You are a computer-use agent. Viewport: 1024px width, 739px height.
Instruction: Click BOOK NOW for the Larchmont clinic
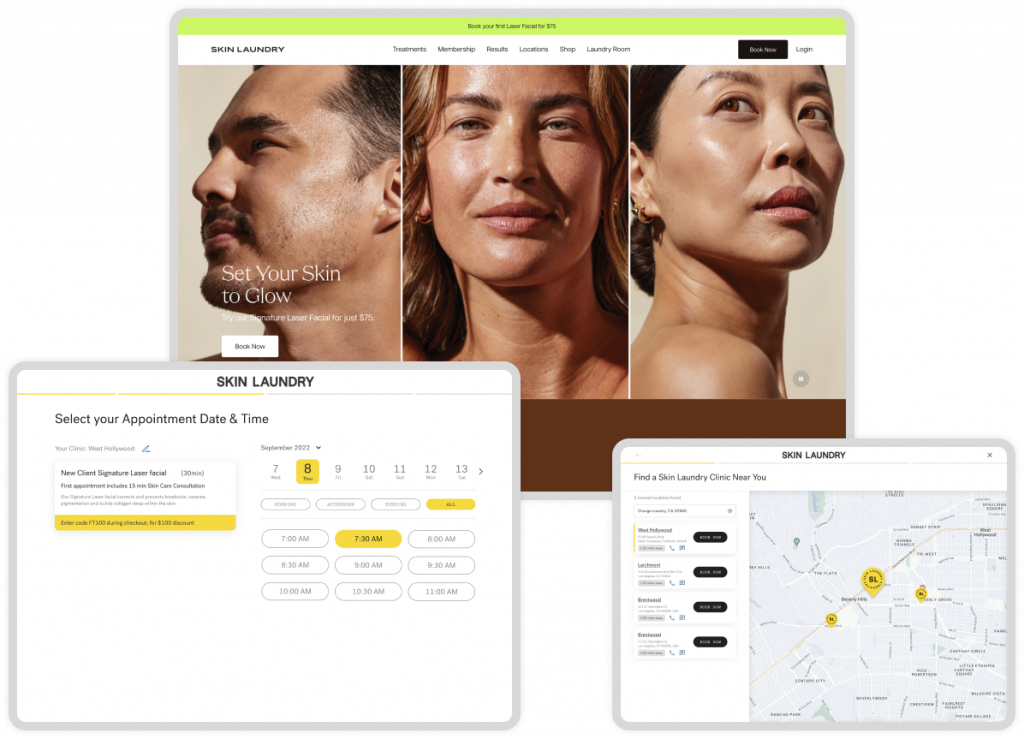tap(710, 572)
